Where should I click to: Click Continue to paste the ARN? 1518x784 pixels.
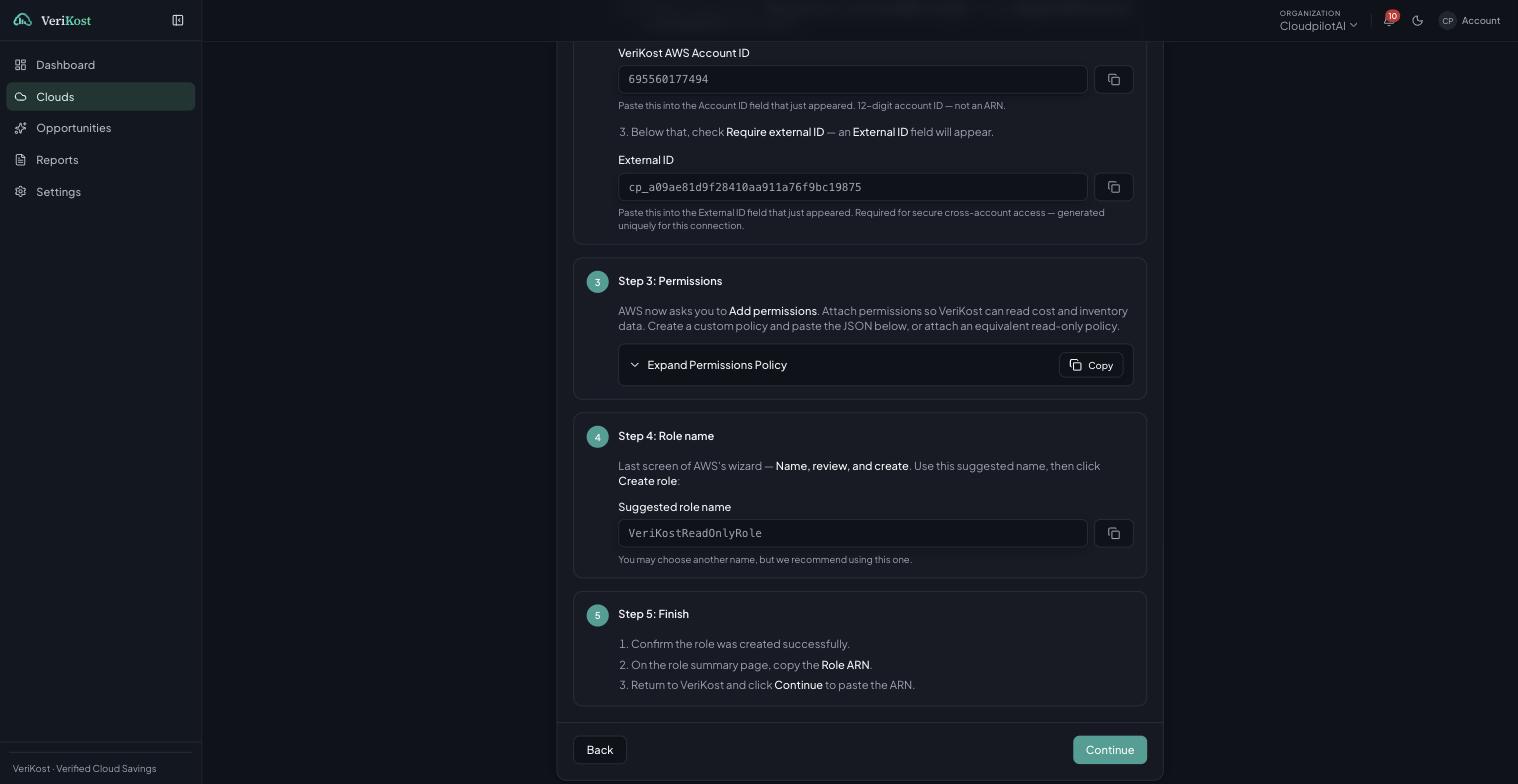coord(1110,750)
